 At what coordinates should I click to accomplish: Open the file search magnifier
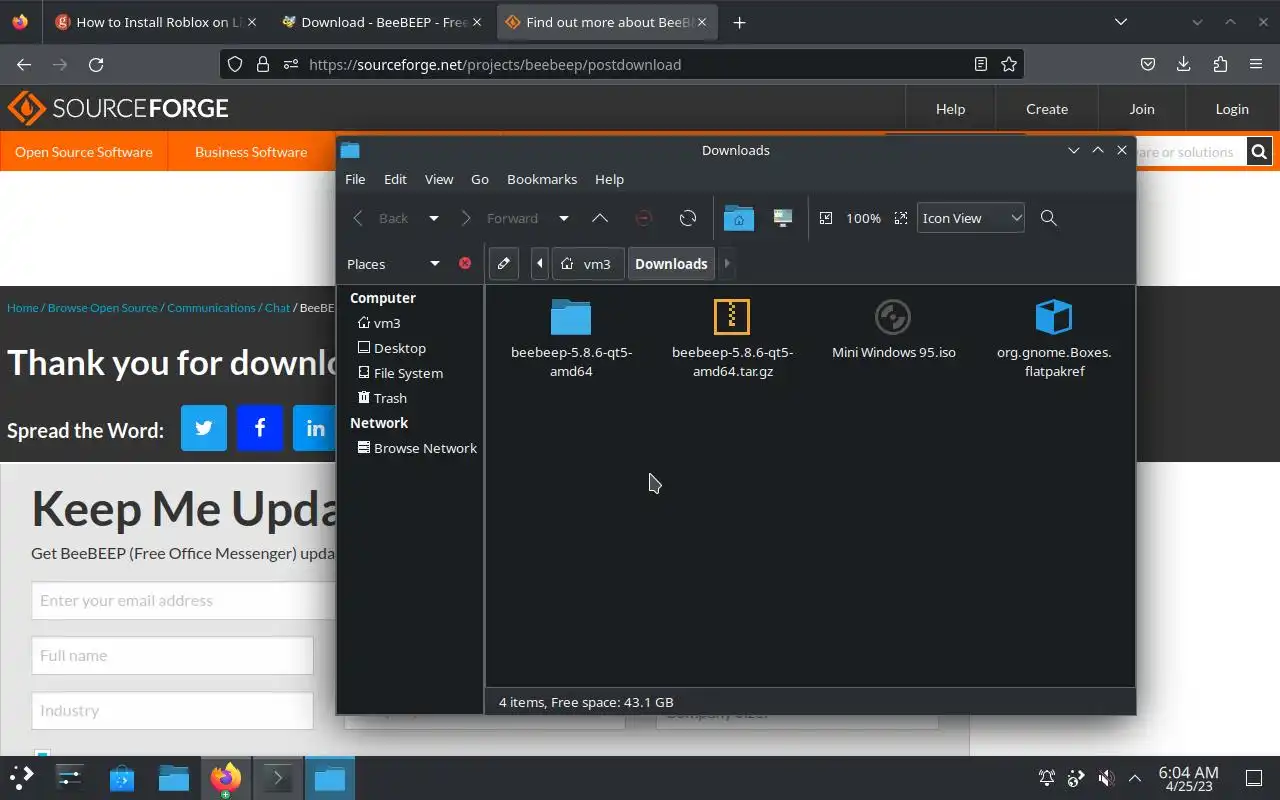point(1049,218)
